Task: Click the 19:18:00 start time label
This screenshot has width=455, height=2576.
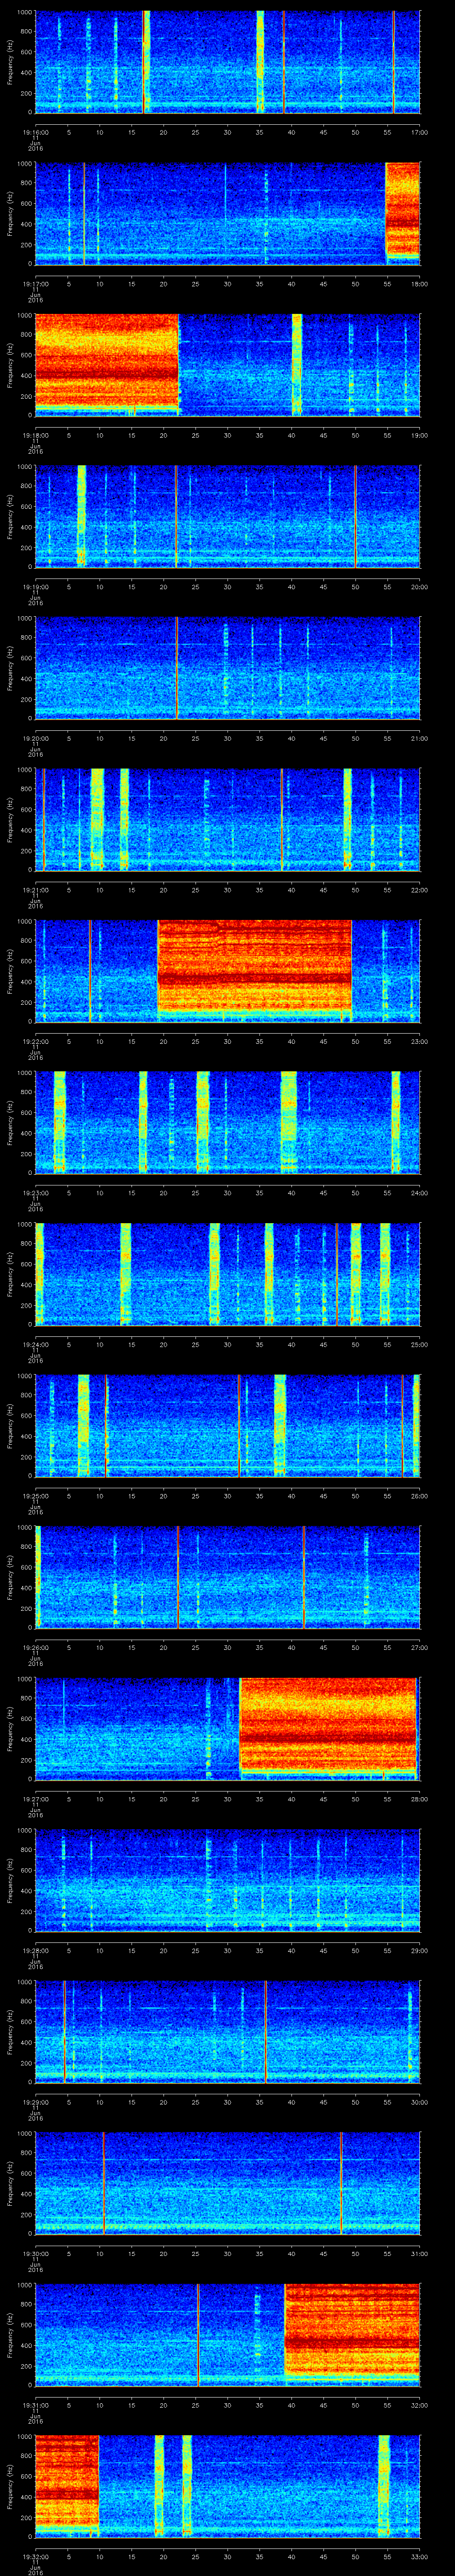Action: click(x=36, y=436)
